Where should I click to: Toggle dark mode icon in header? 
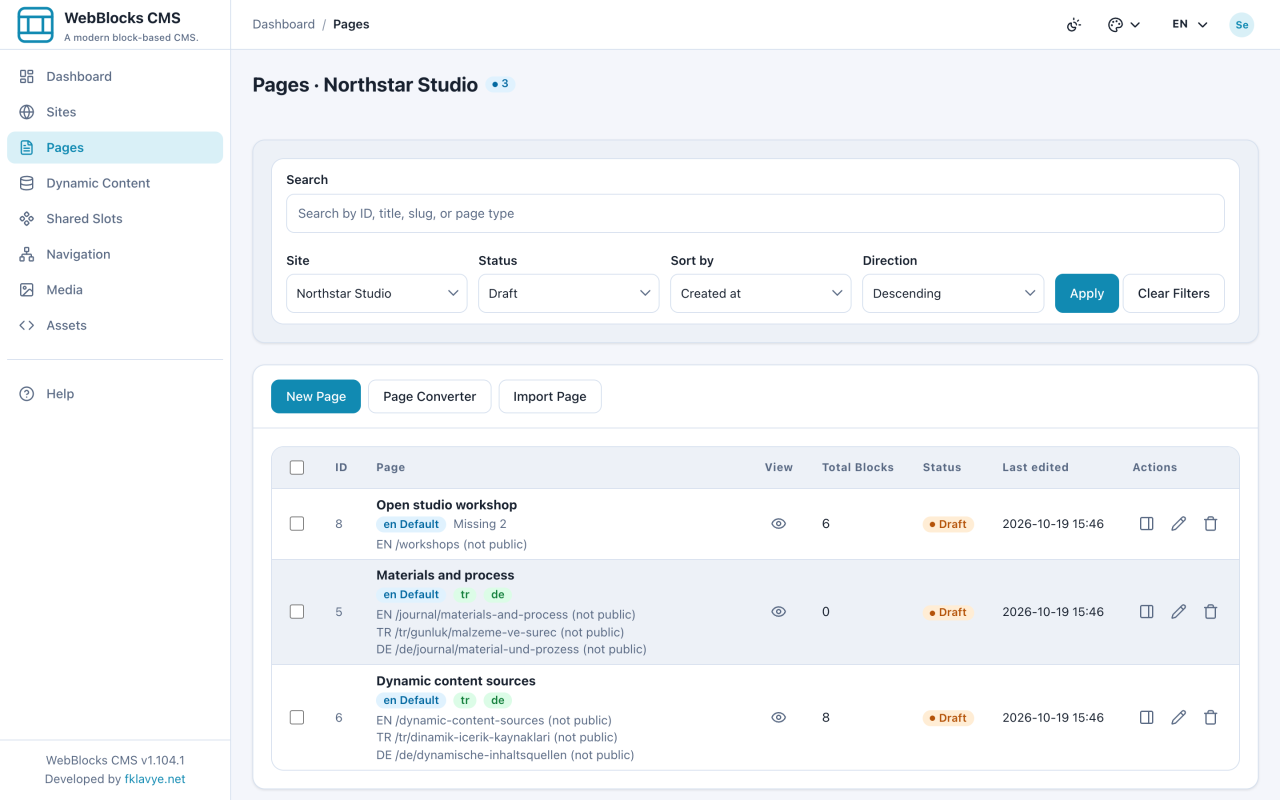pos(1074,25)
